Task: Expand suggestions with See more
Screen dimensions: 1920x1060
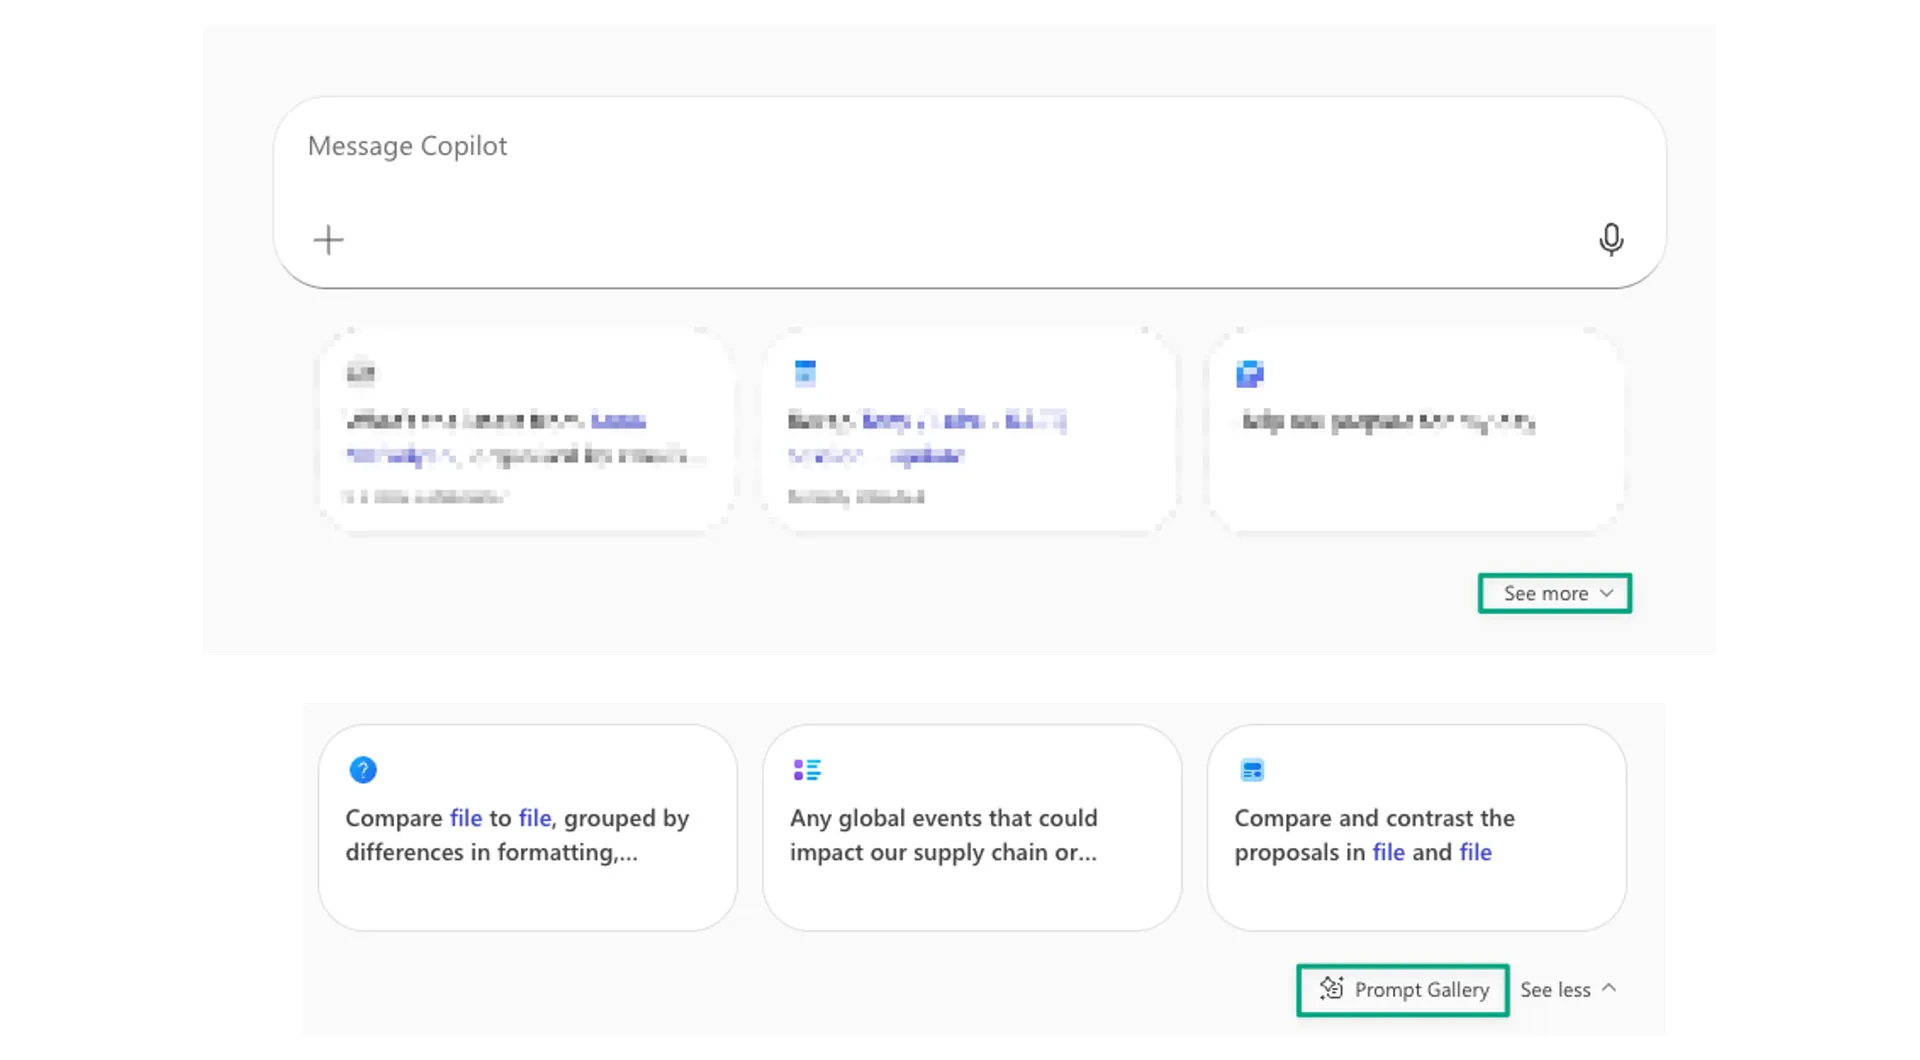Action: (1553, 593)
